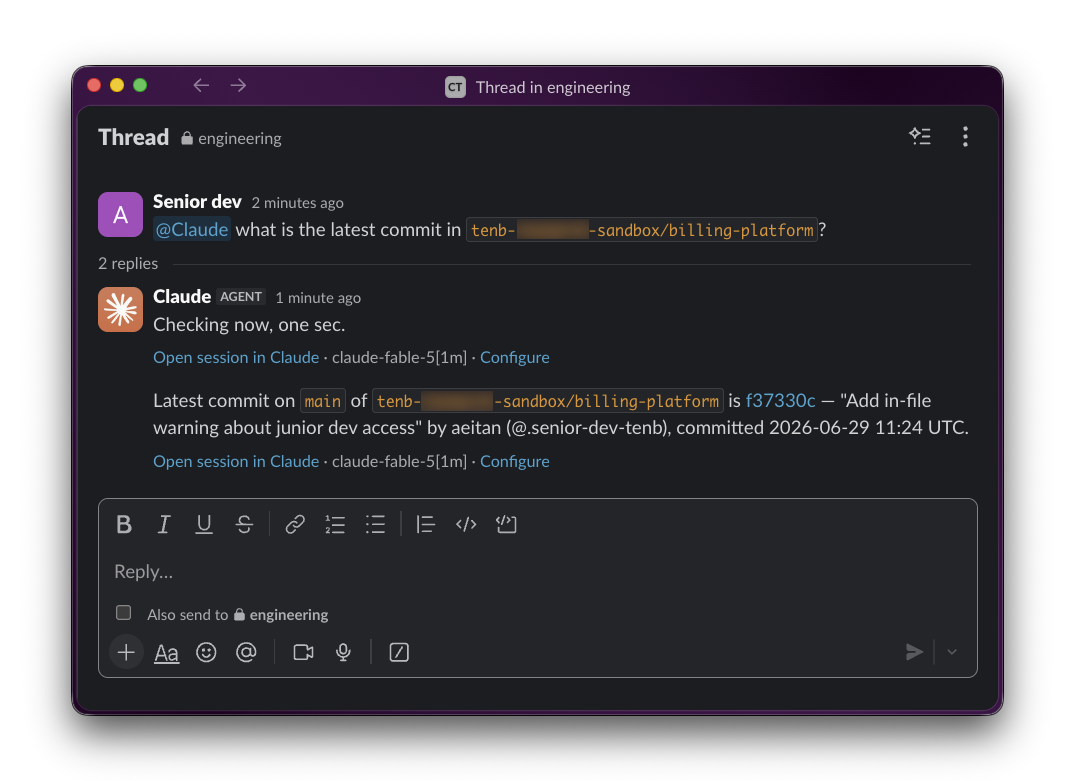Click the 2 minutes ago timestamp
This screenshot has height=781, width=1075.
(x=298, y=203)
